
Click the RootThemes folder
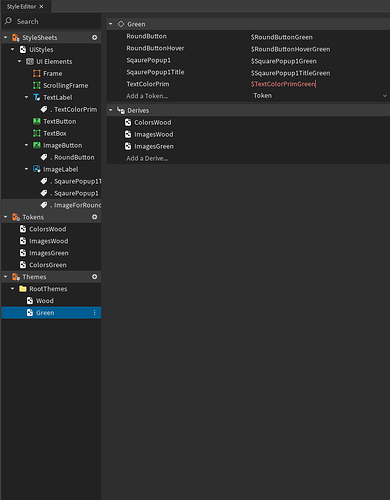click(48, 289)
